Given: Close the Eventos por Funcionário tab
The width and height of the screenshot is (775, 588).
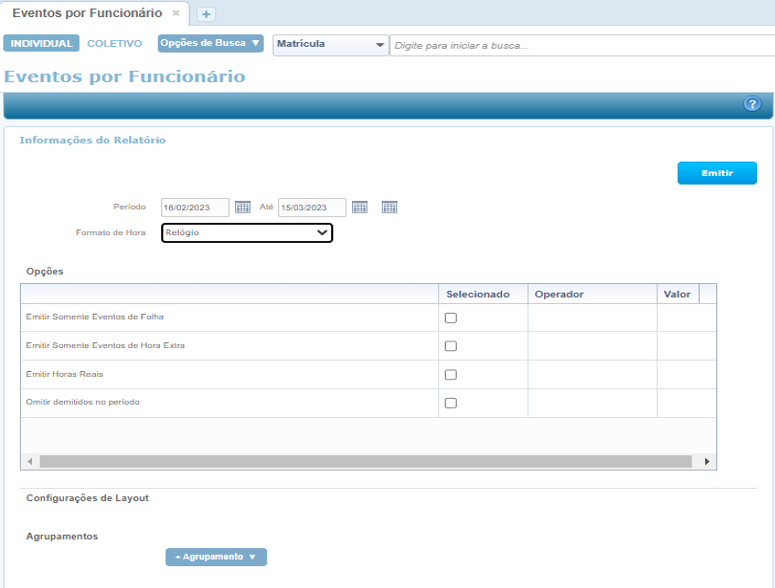Looking at the screenshot, I should (x=176, y=14).
